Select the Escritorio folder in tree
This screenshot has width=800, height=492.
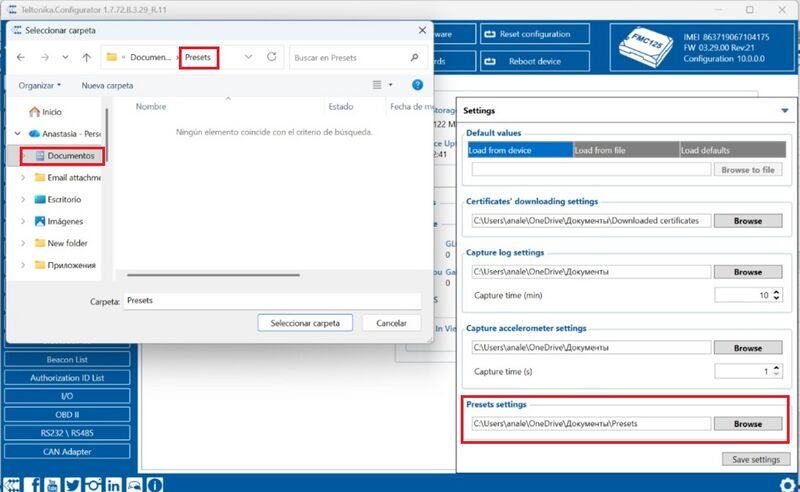point(58,200)
